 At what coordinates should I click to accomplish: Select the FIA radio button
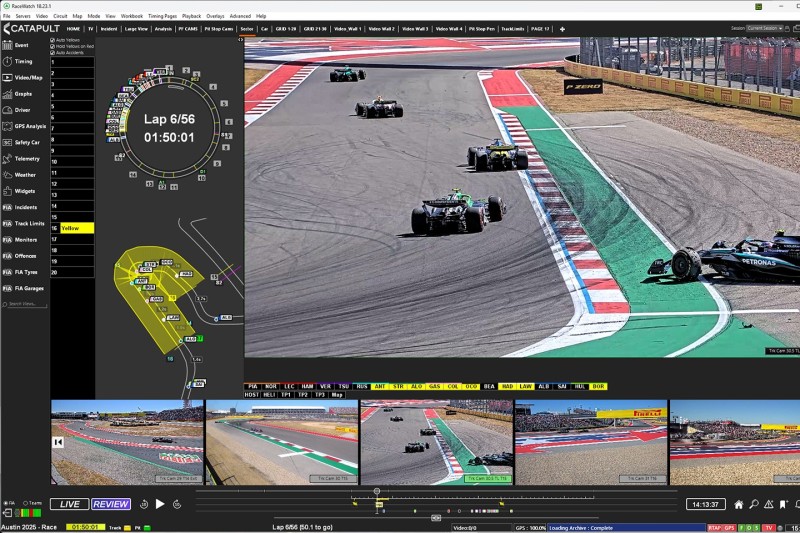pyautogui.click(x=6, y=503)
